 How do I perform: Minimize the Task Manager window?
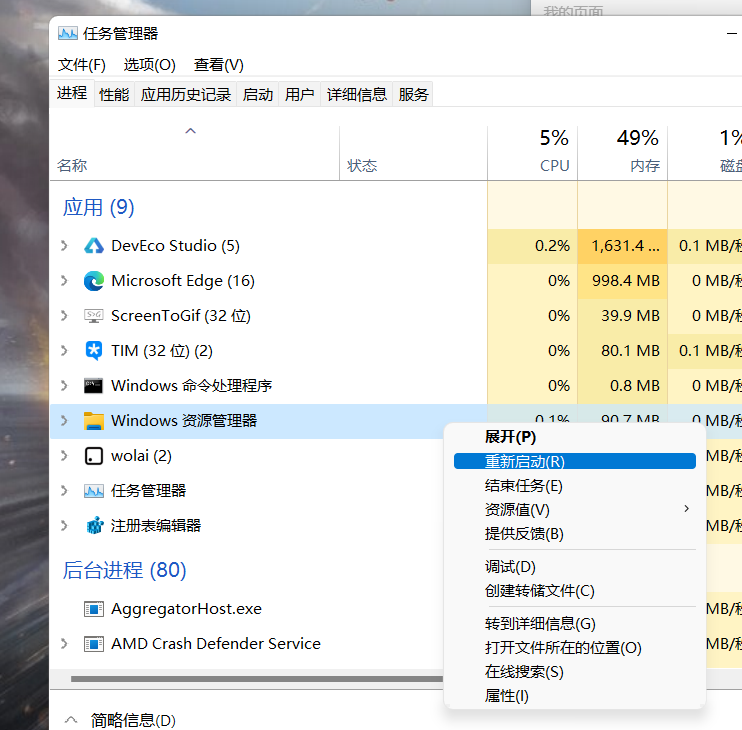pos(732,33)
